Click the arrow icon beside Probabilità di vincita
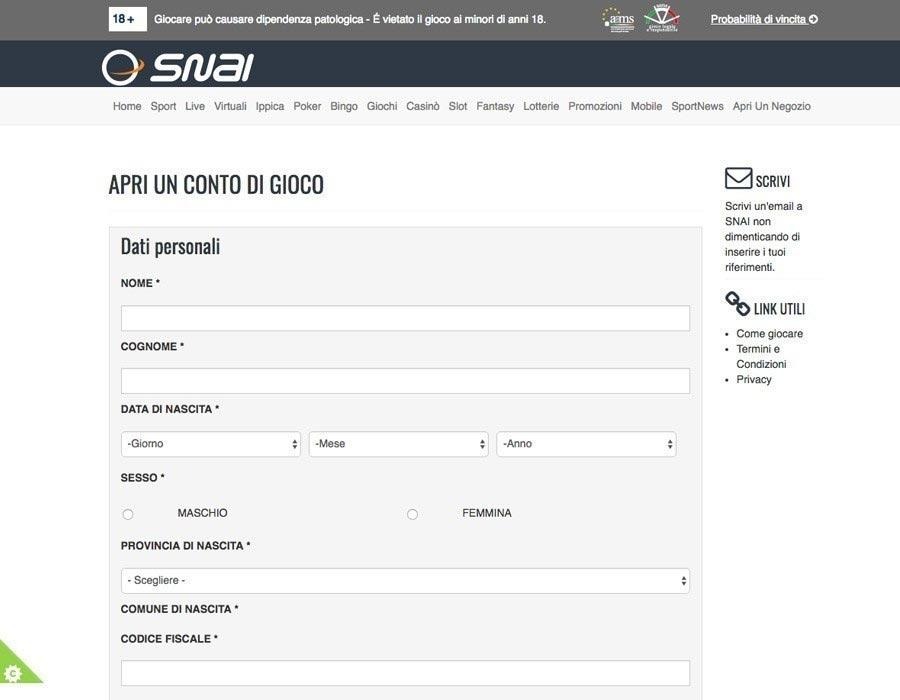The image size is (900, 700). coord(812,17)
